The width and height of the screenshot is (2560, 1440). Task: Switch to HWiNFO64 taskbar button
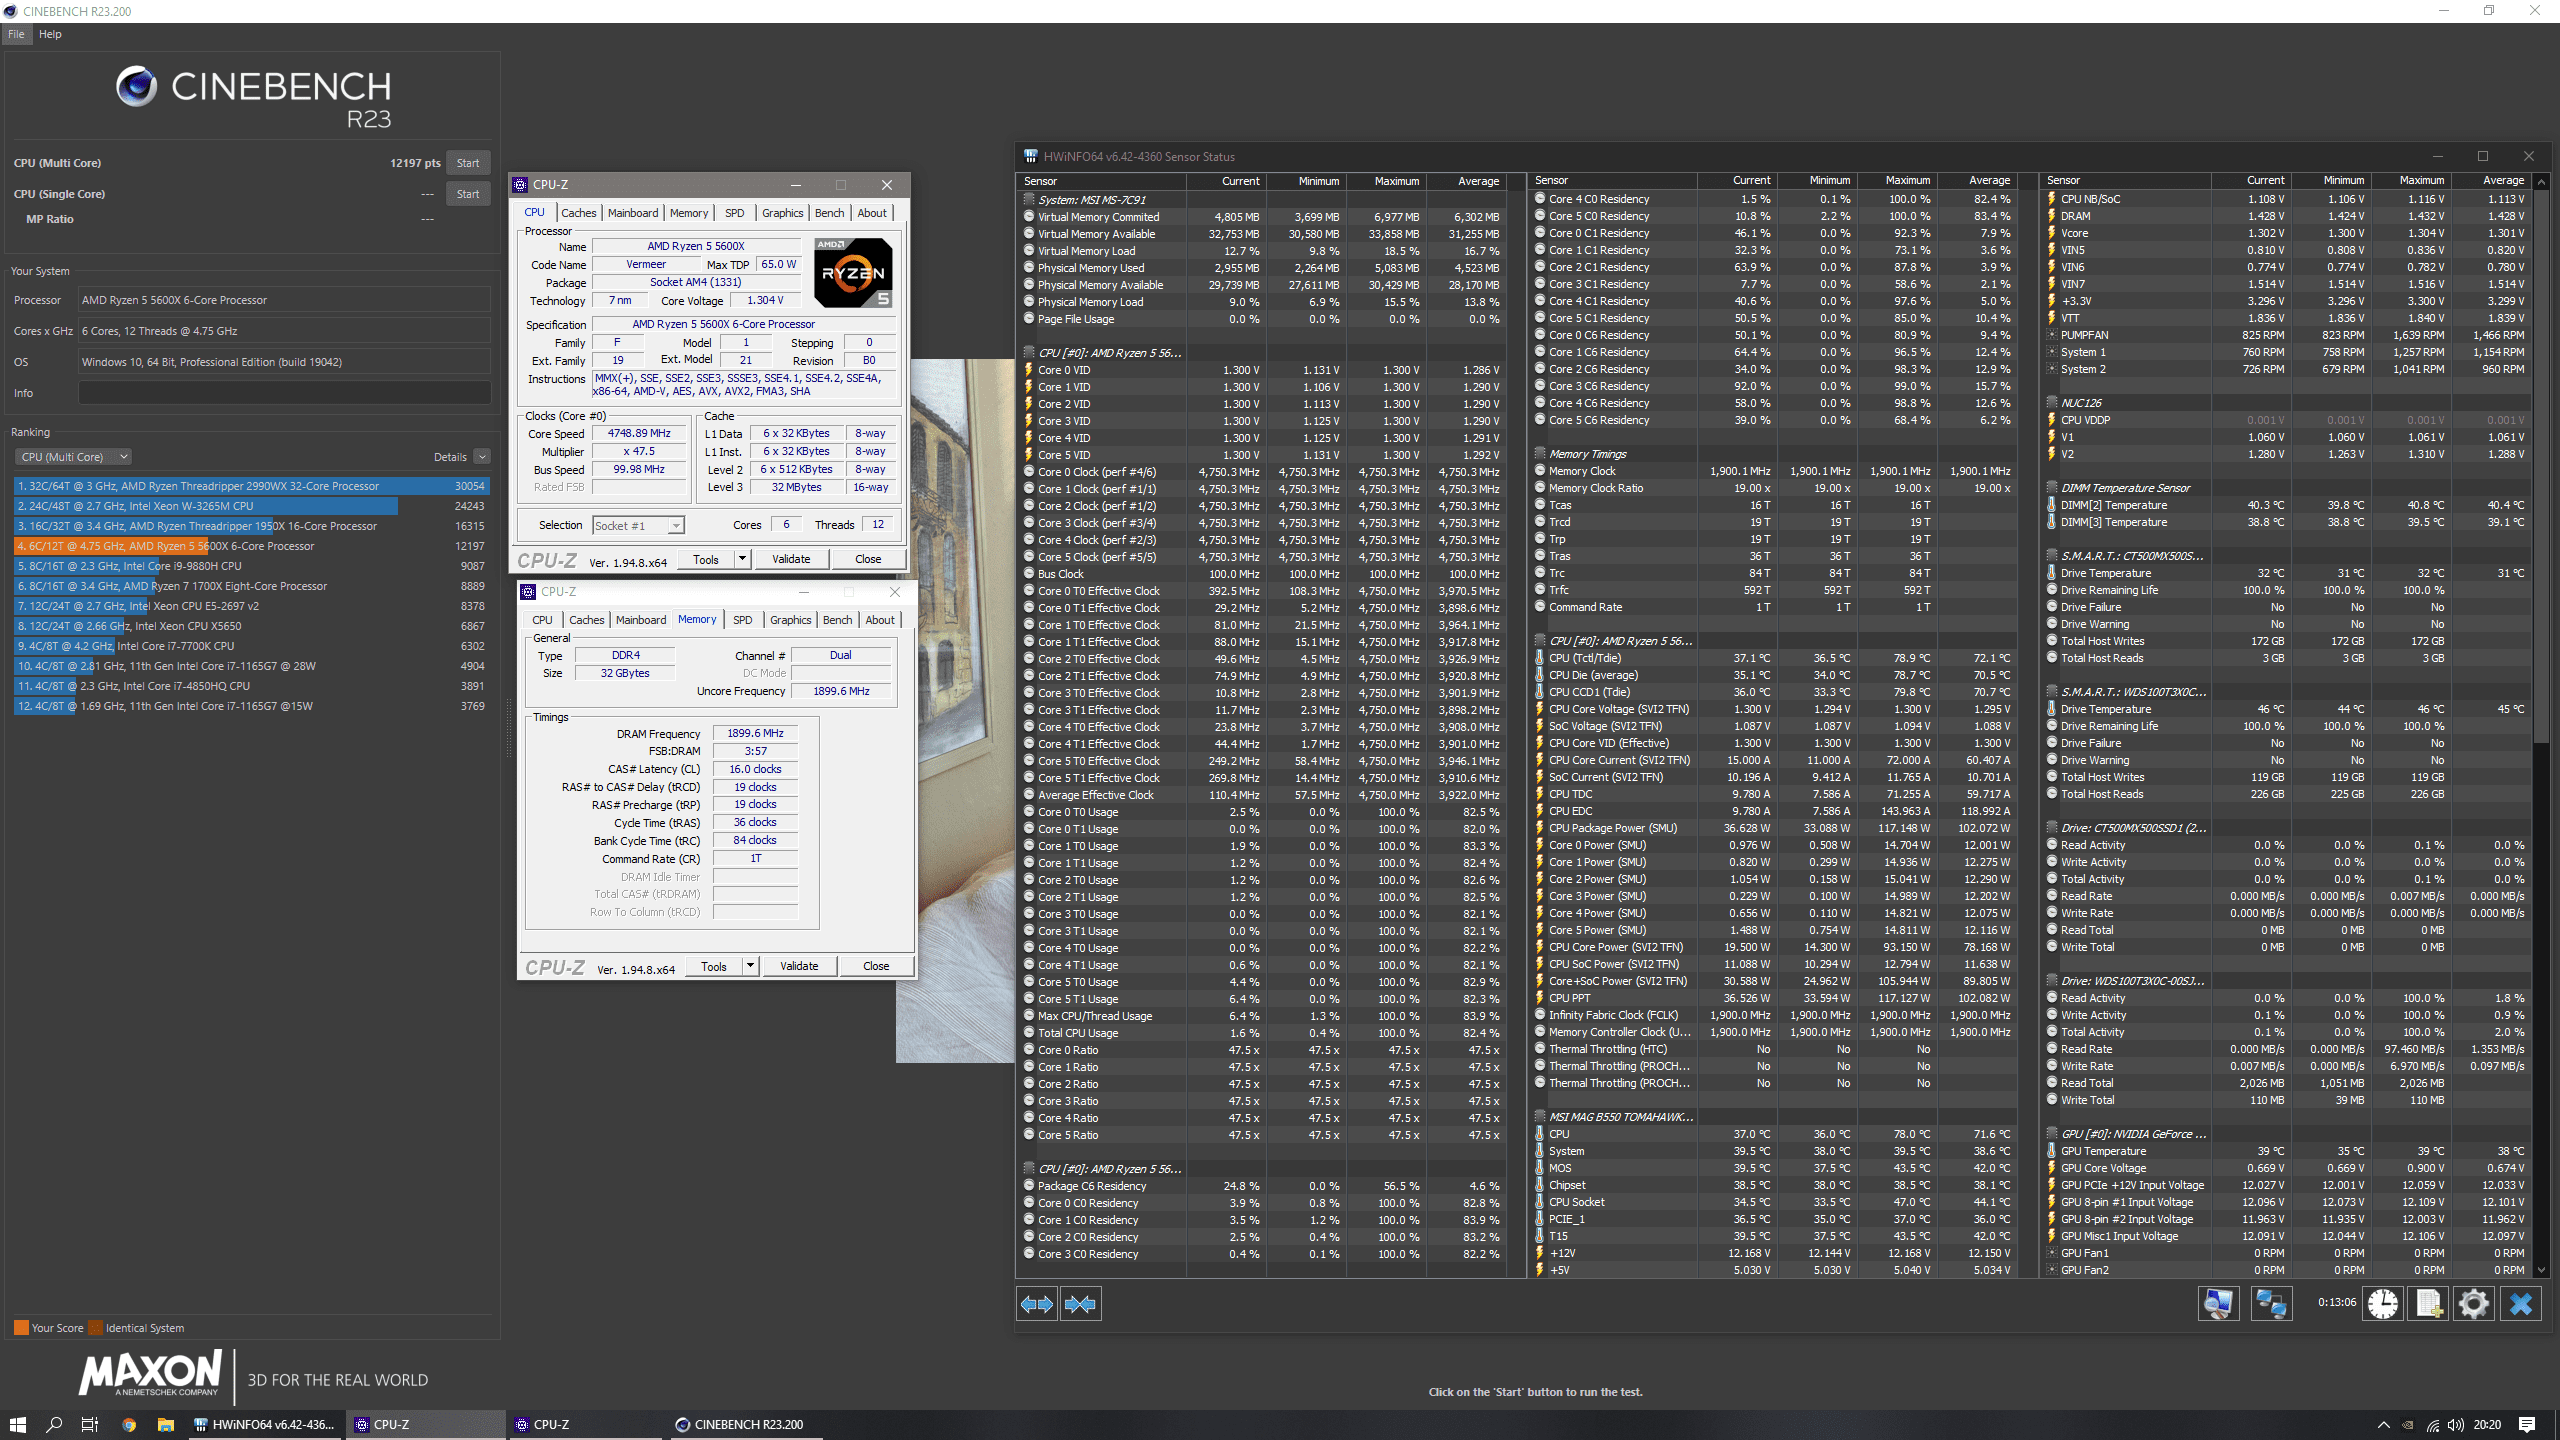tap(265, 1425)
